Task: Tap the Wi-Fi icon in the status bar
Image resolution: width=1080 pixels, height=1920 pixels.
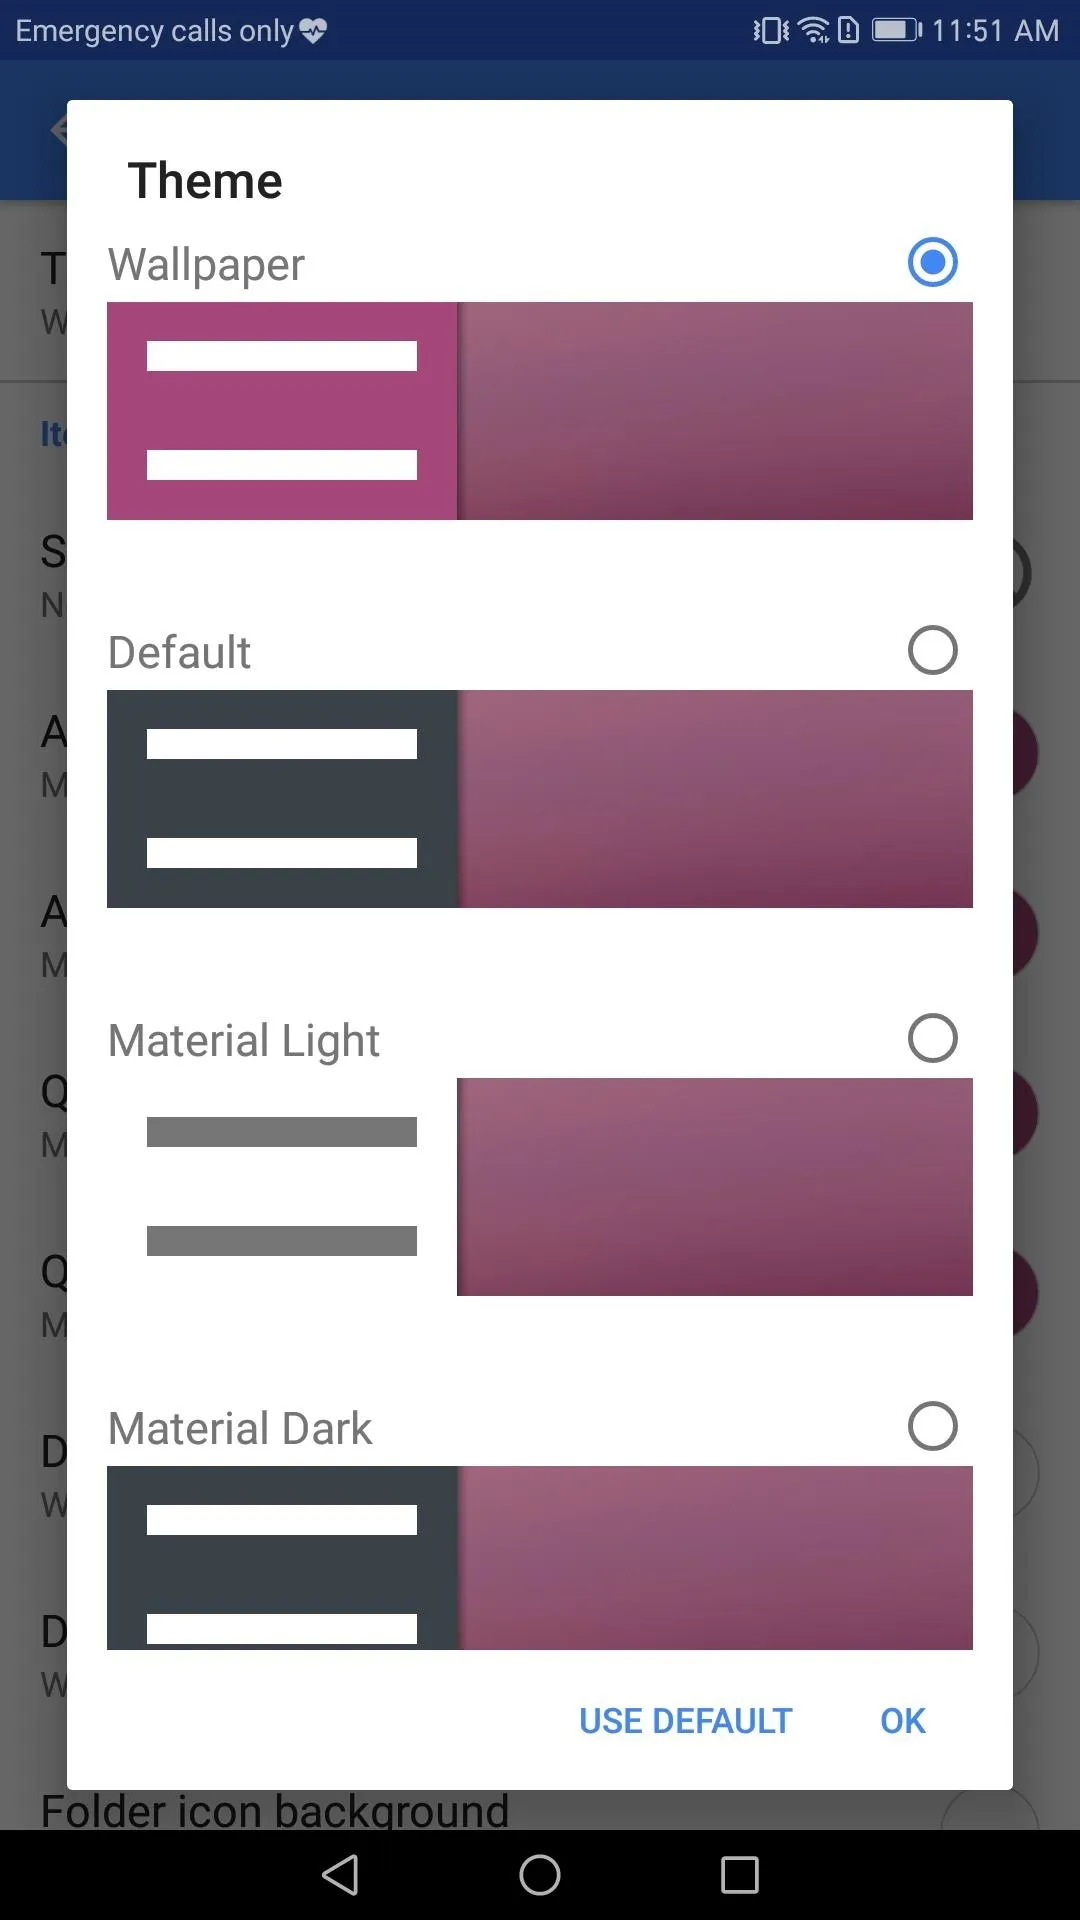Action: (x=815, y=30)
